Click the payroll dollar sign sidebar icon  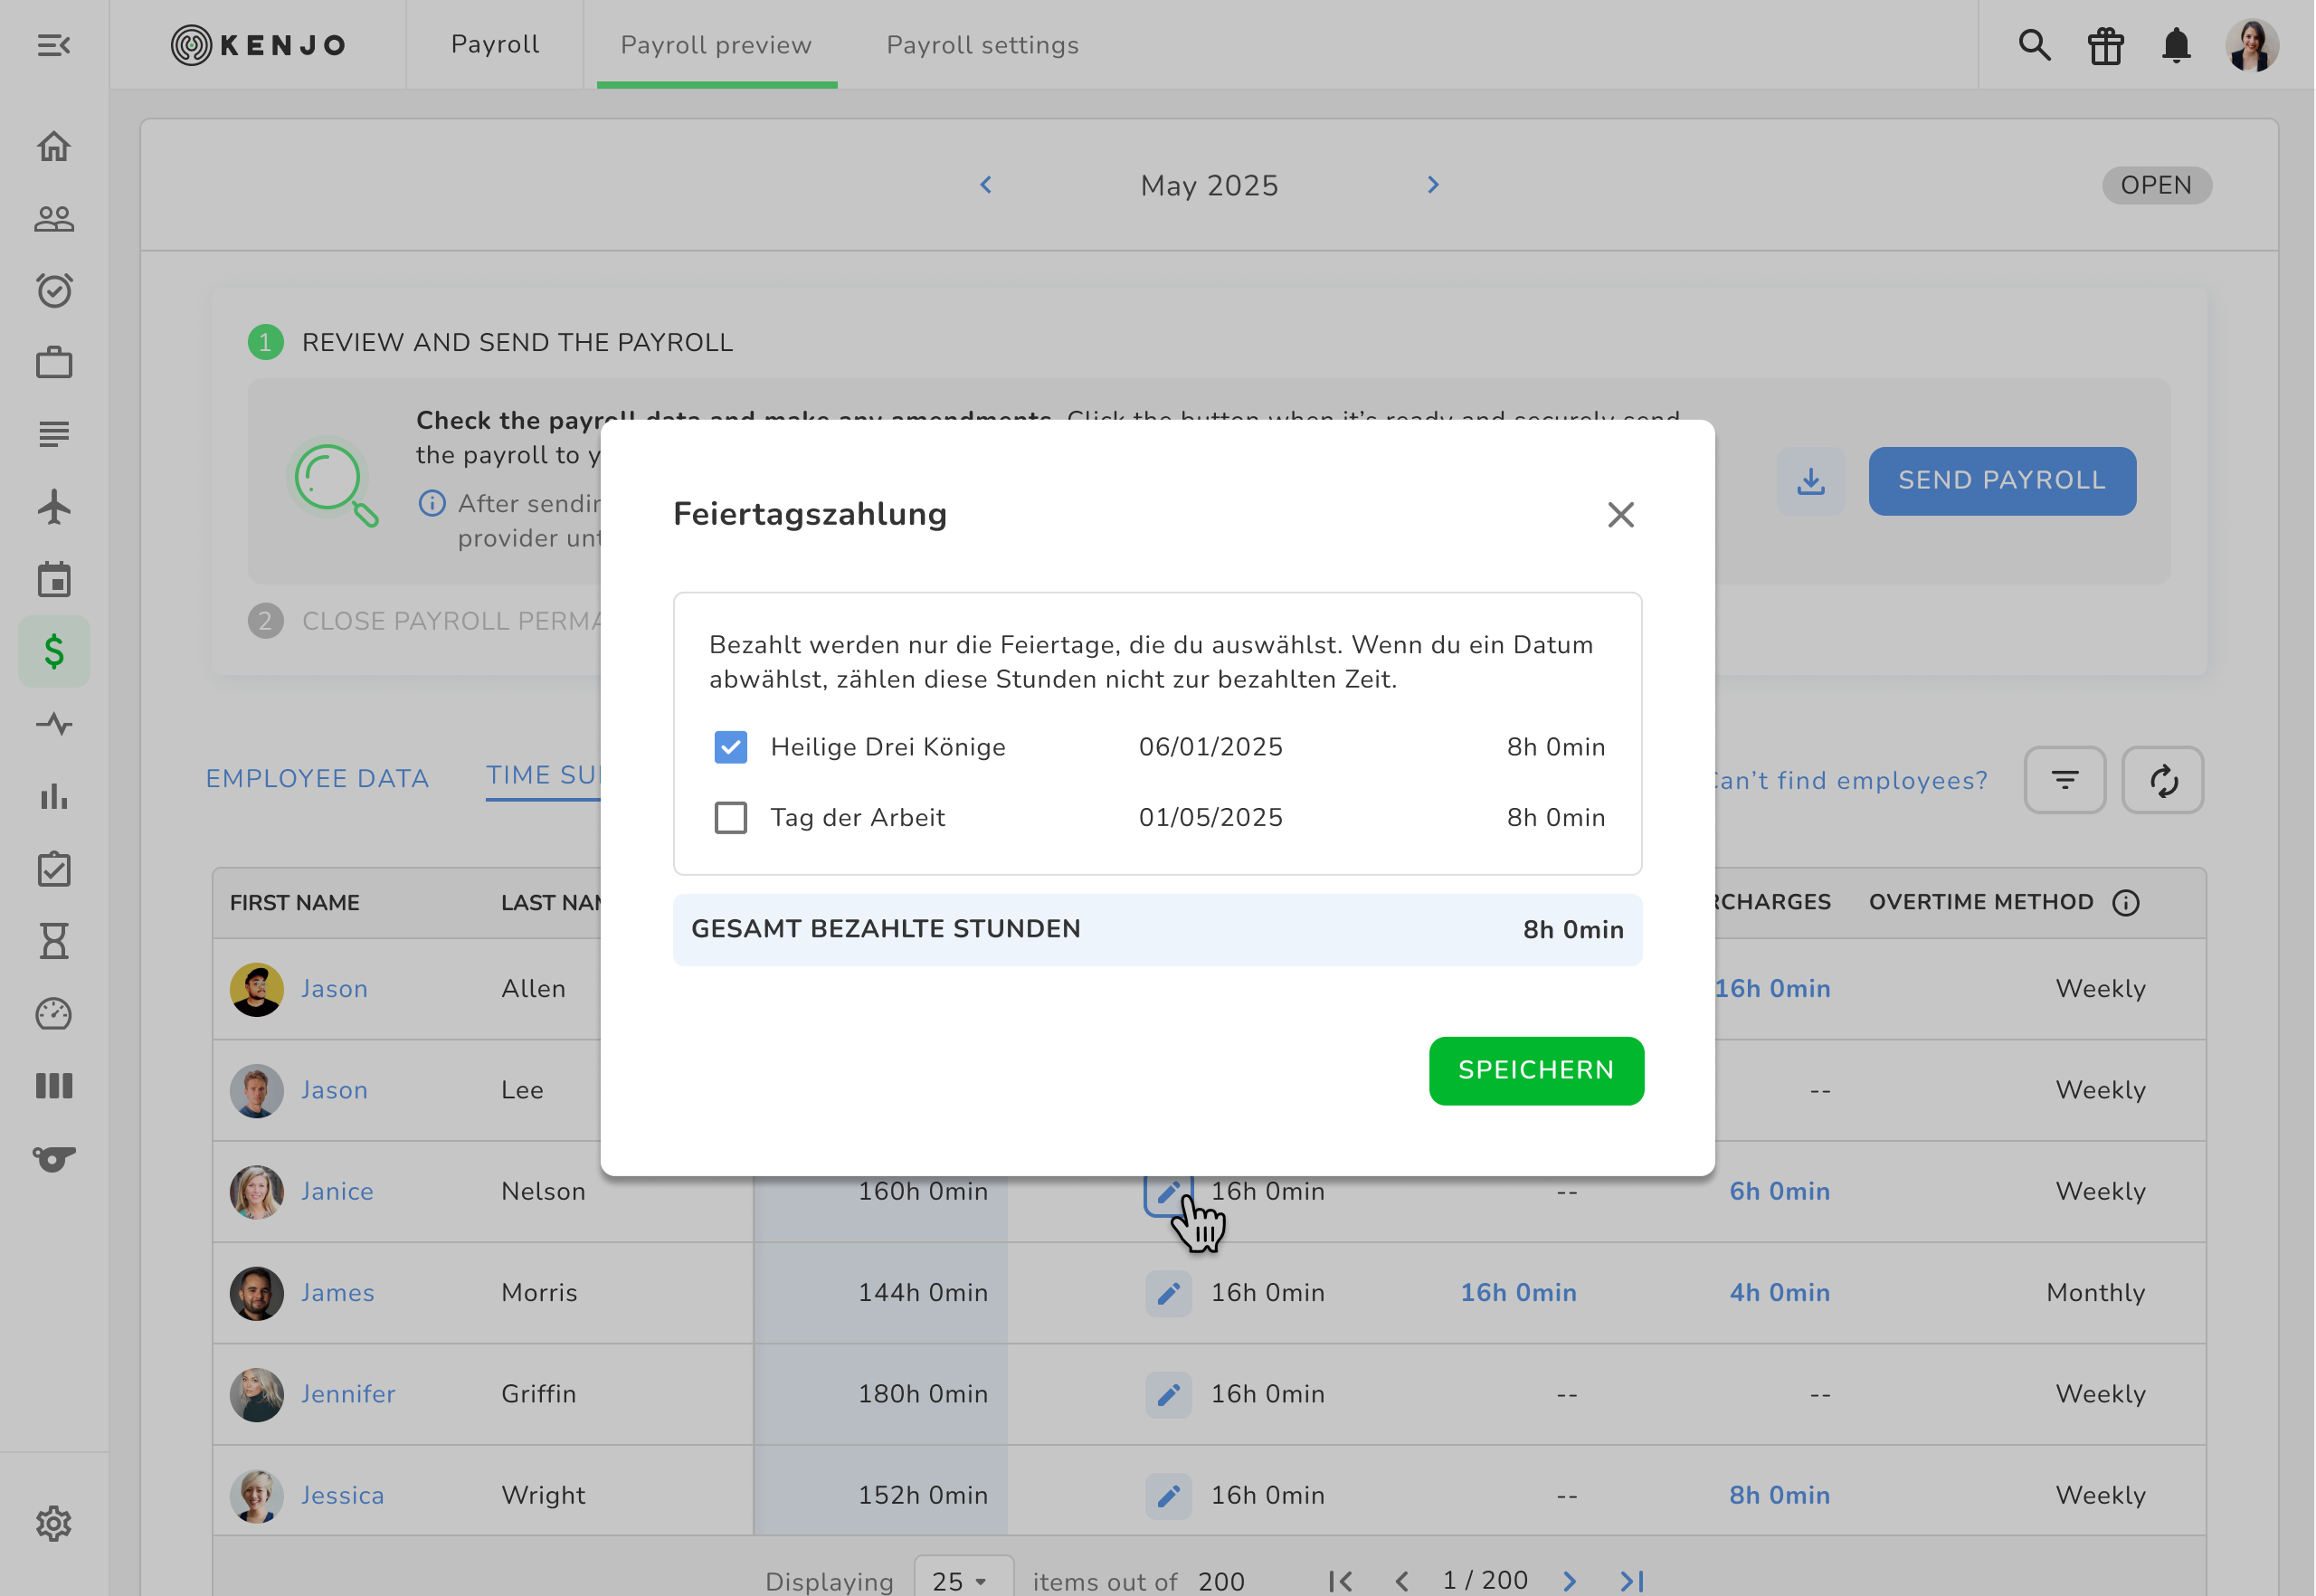point(54,652)
